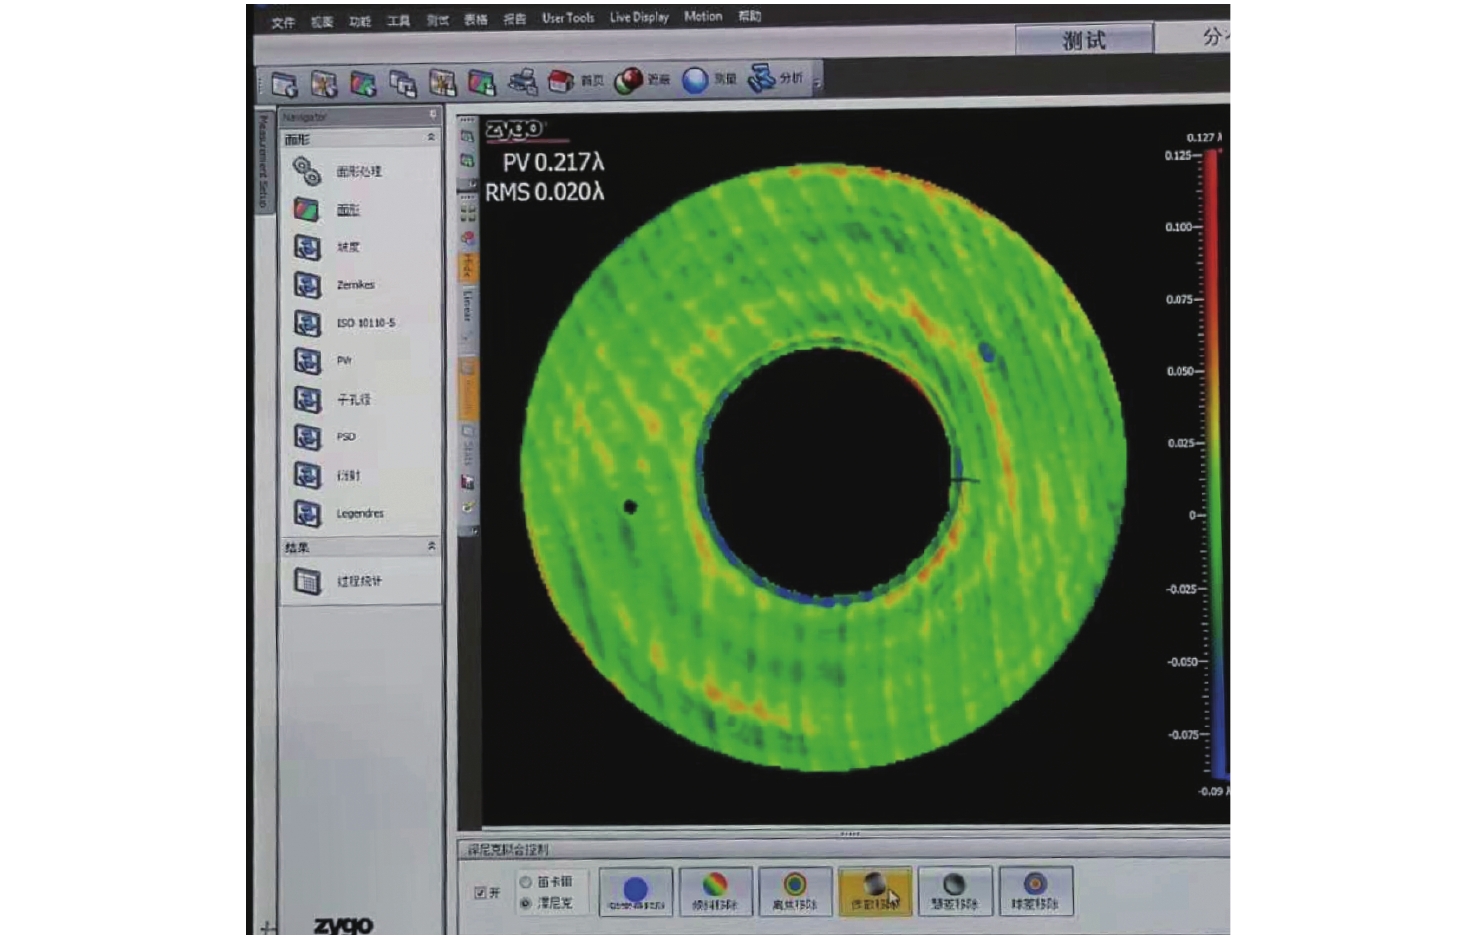Collapse the 结果 section in Navigator

click(x=431, y=546)
